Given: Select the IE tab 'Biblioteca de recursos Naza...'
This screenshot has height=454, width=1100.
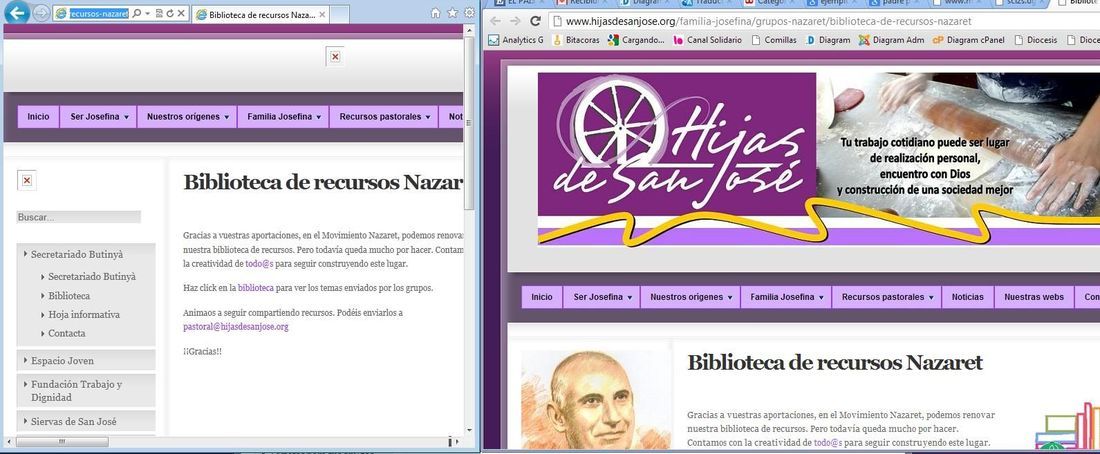Looking at the screenshot, I should tap(260, 14).
